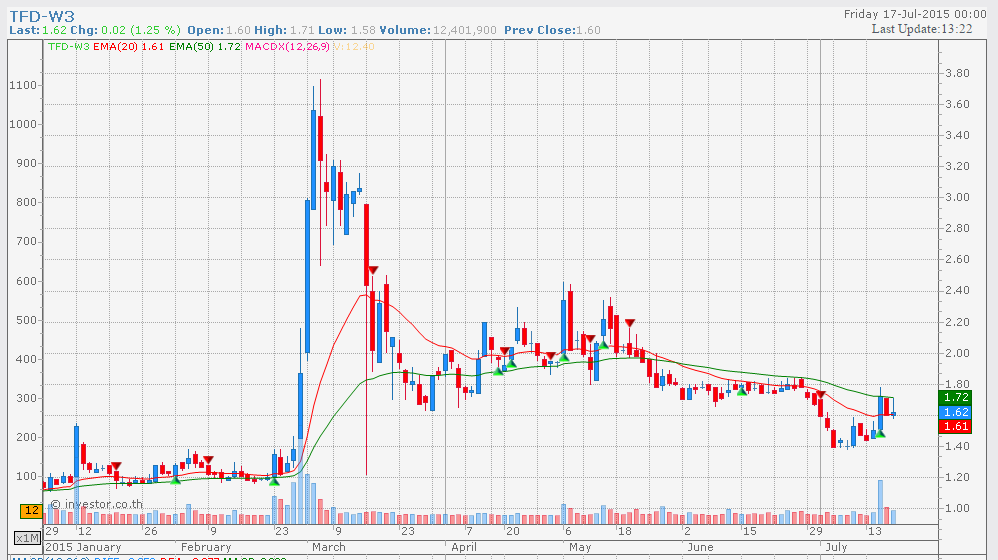Click the June axis label
Screen dimensions: 998x560
700,547
